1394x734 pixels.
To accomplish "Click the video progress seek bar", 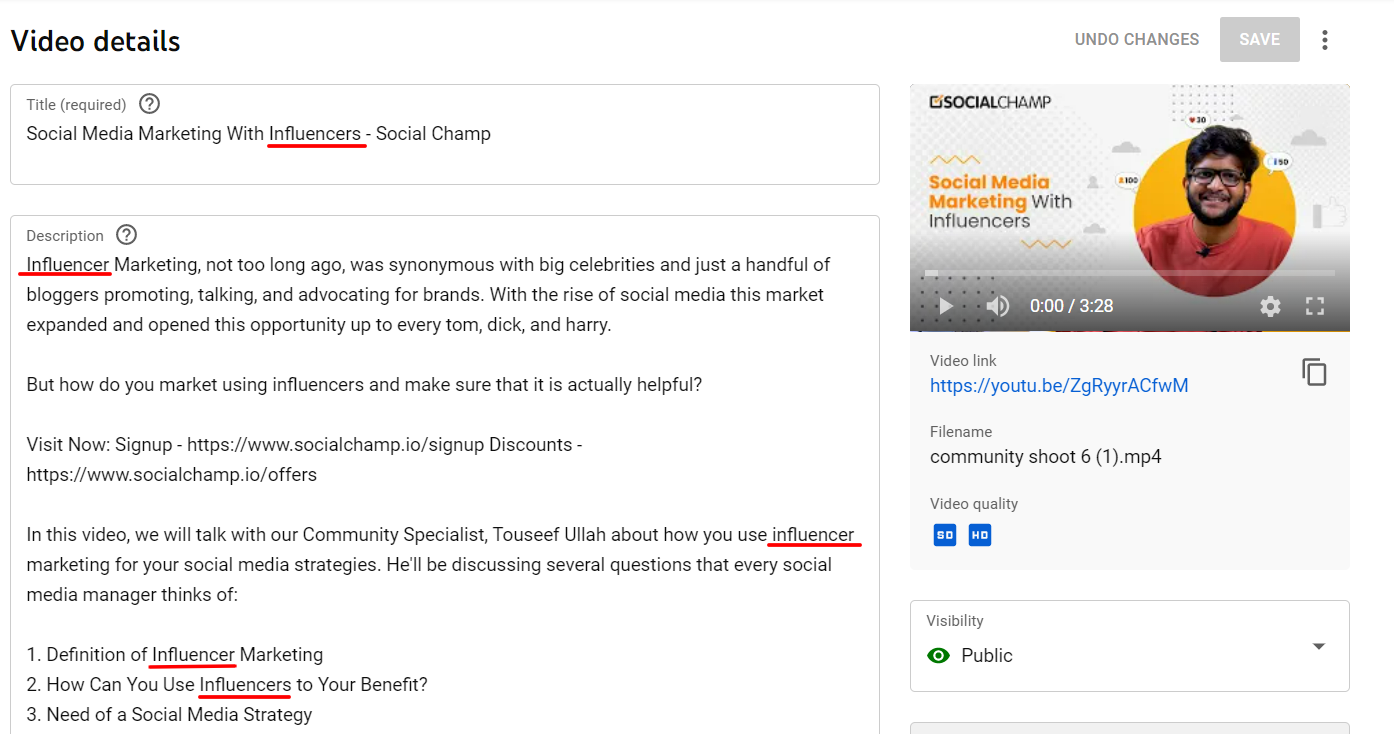I will coord(1129,272).
